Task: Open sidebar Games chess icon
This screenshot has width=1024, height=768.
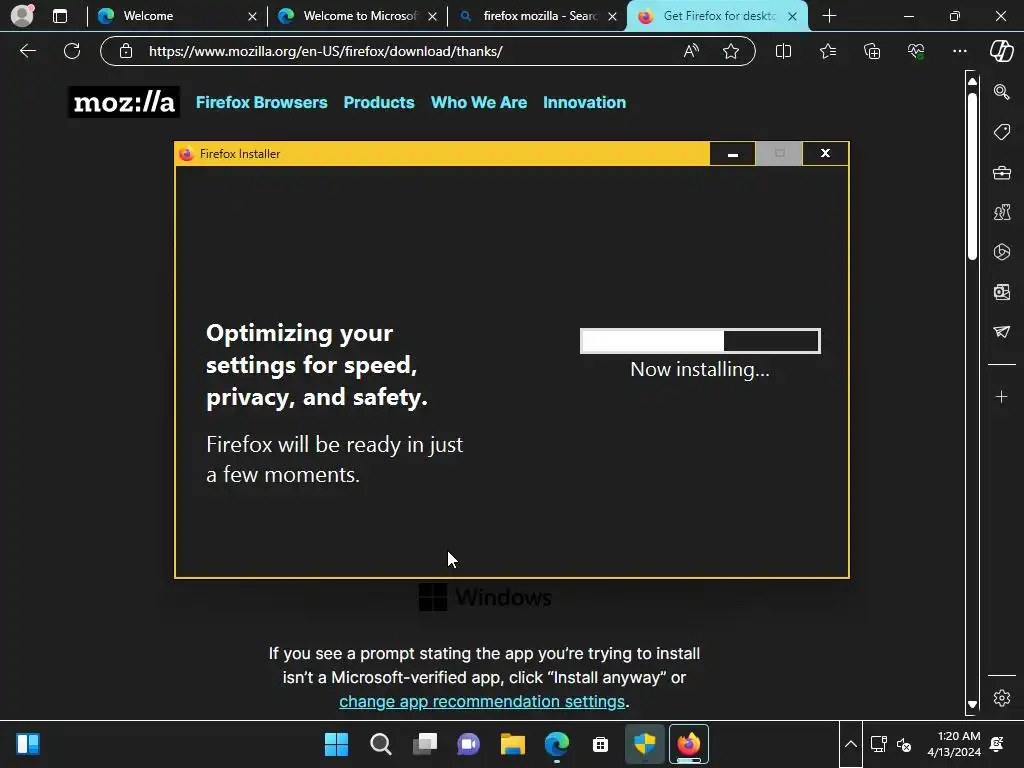Action: point(1001,212)
